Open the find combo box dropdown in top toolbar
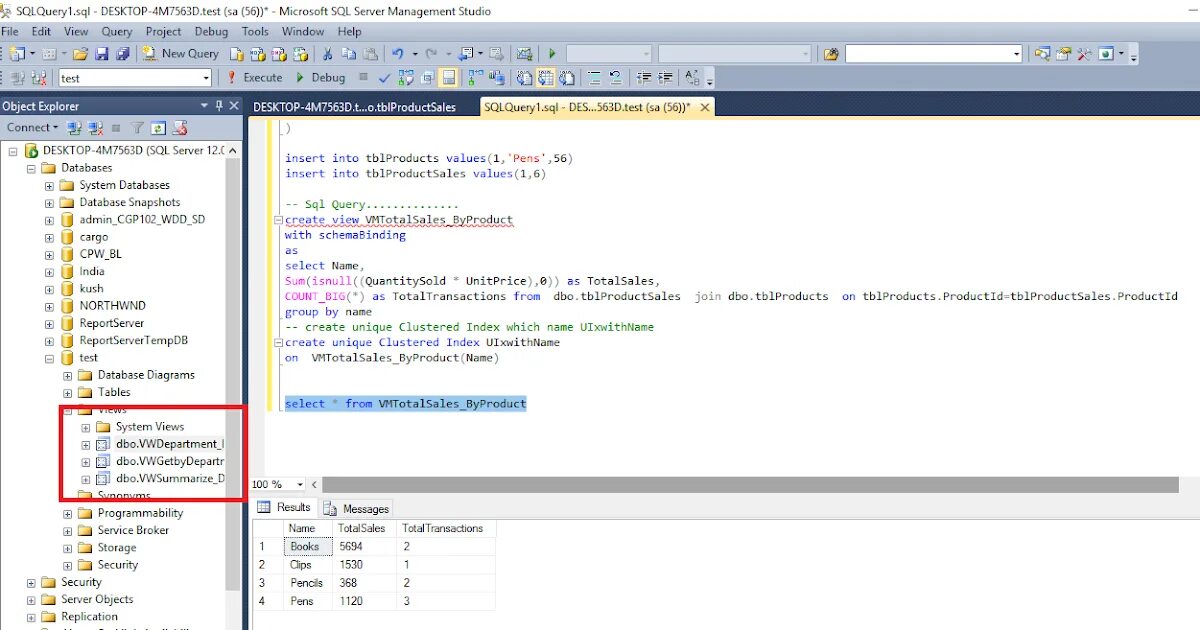 pyautogui.click(x=1017, y=54)
